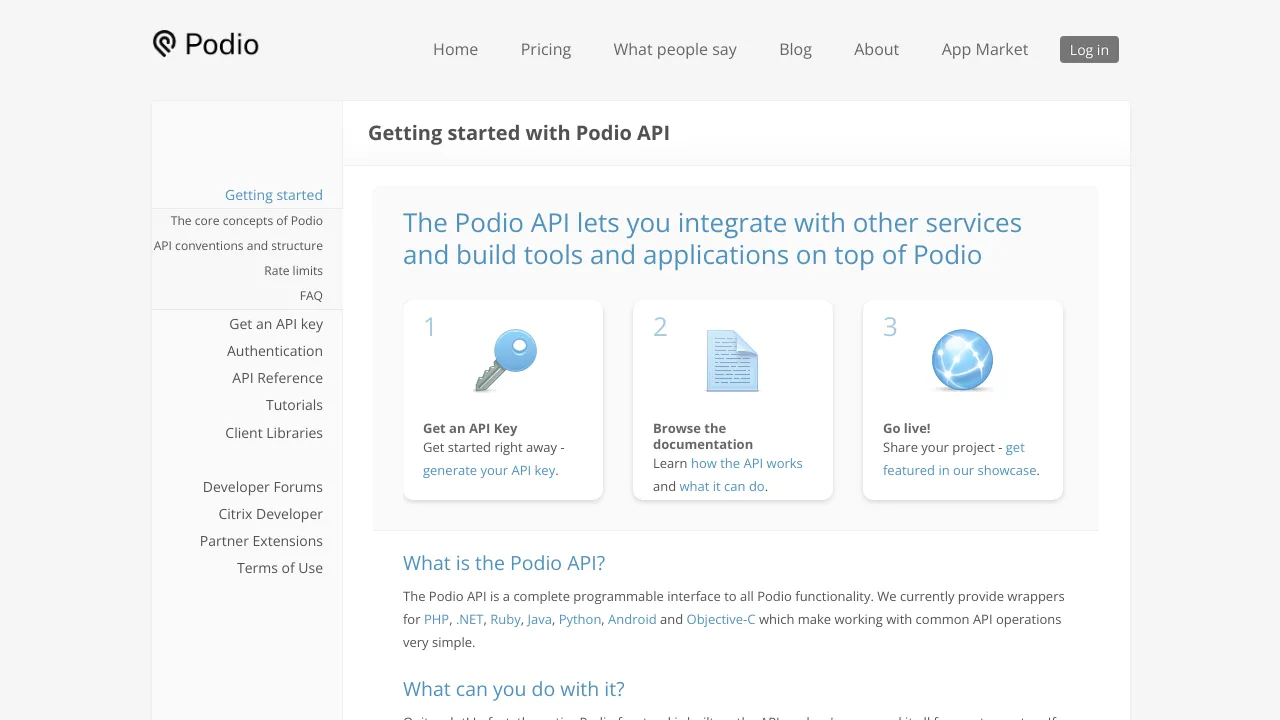The width and height of the screenshot is (1280, 720).
Task: Open the PHP wrapper link
Action: [x=436, y=619]
